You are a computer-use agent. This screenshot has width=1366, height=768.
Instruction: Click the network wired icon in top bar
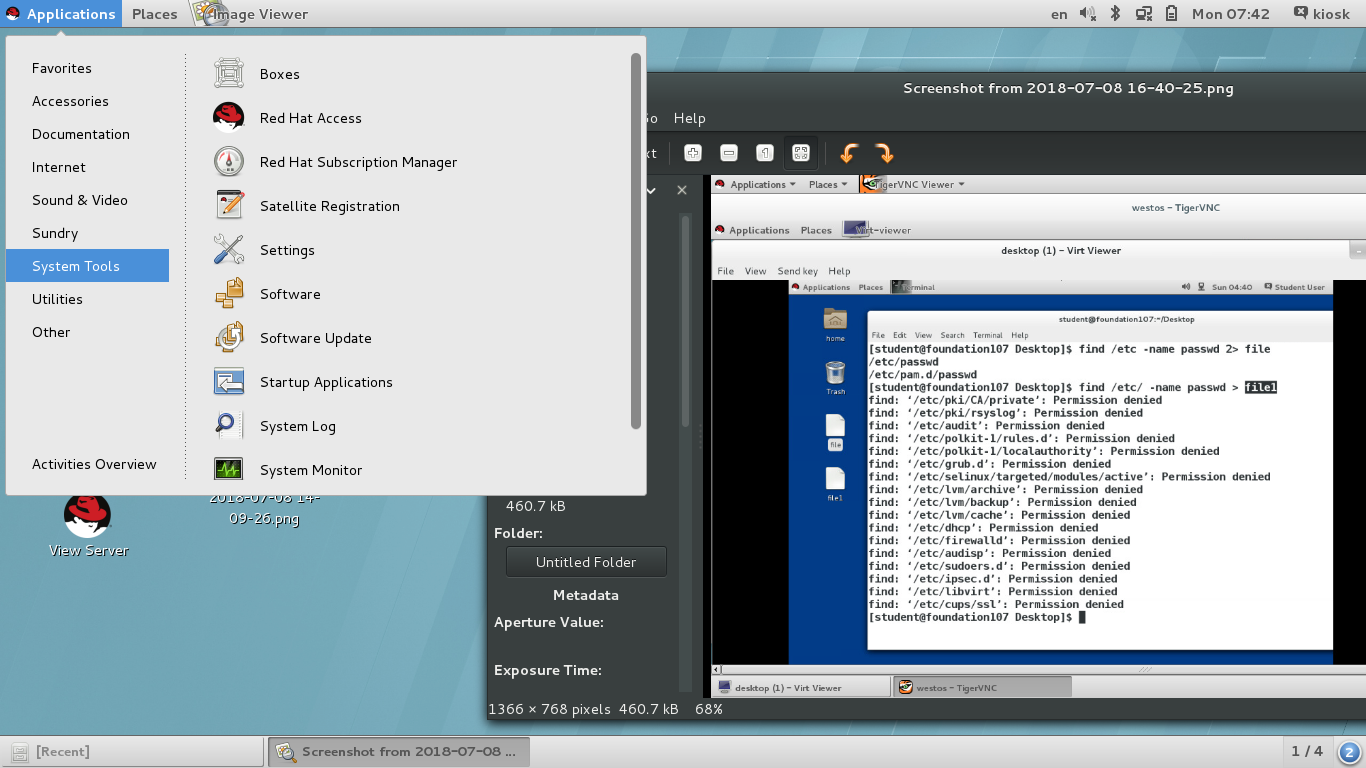1143,14
